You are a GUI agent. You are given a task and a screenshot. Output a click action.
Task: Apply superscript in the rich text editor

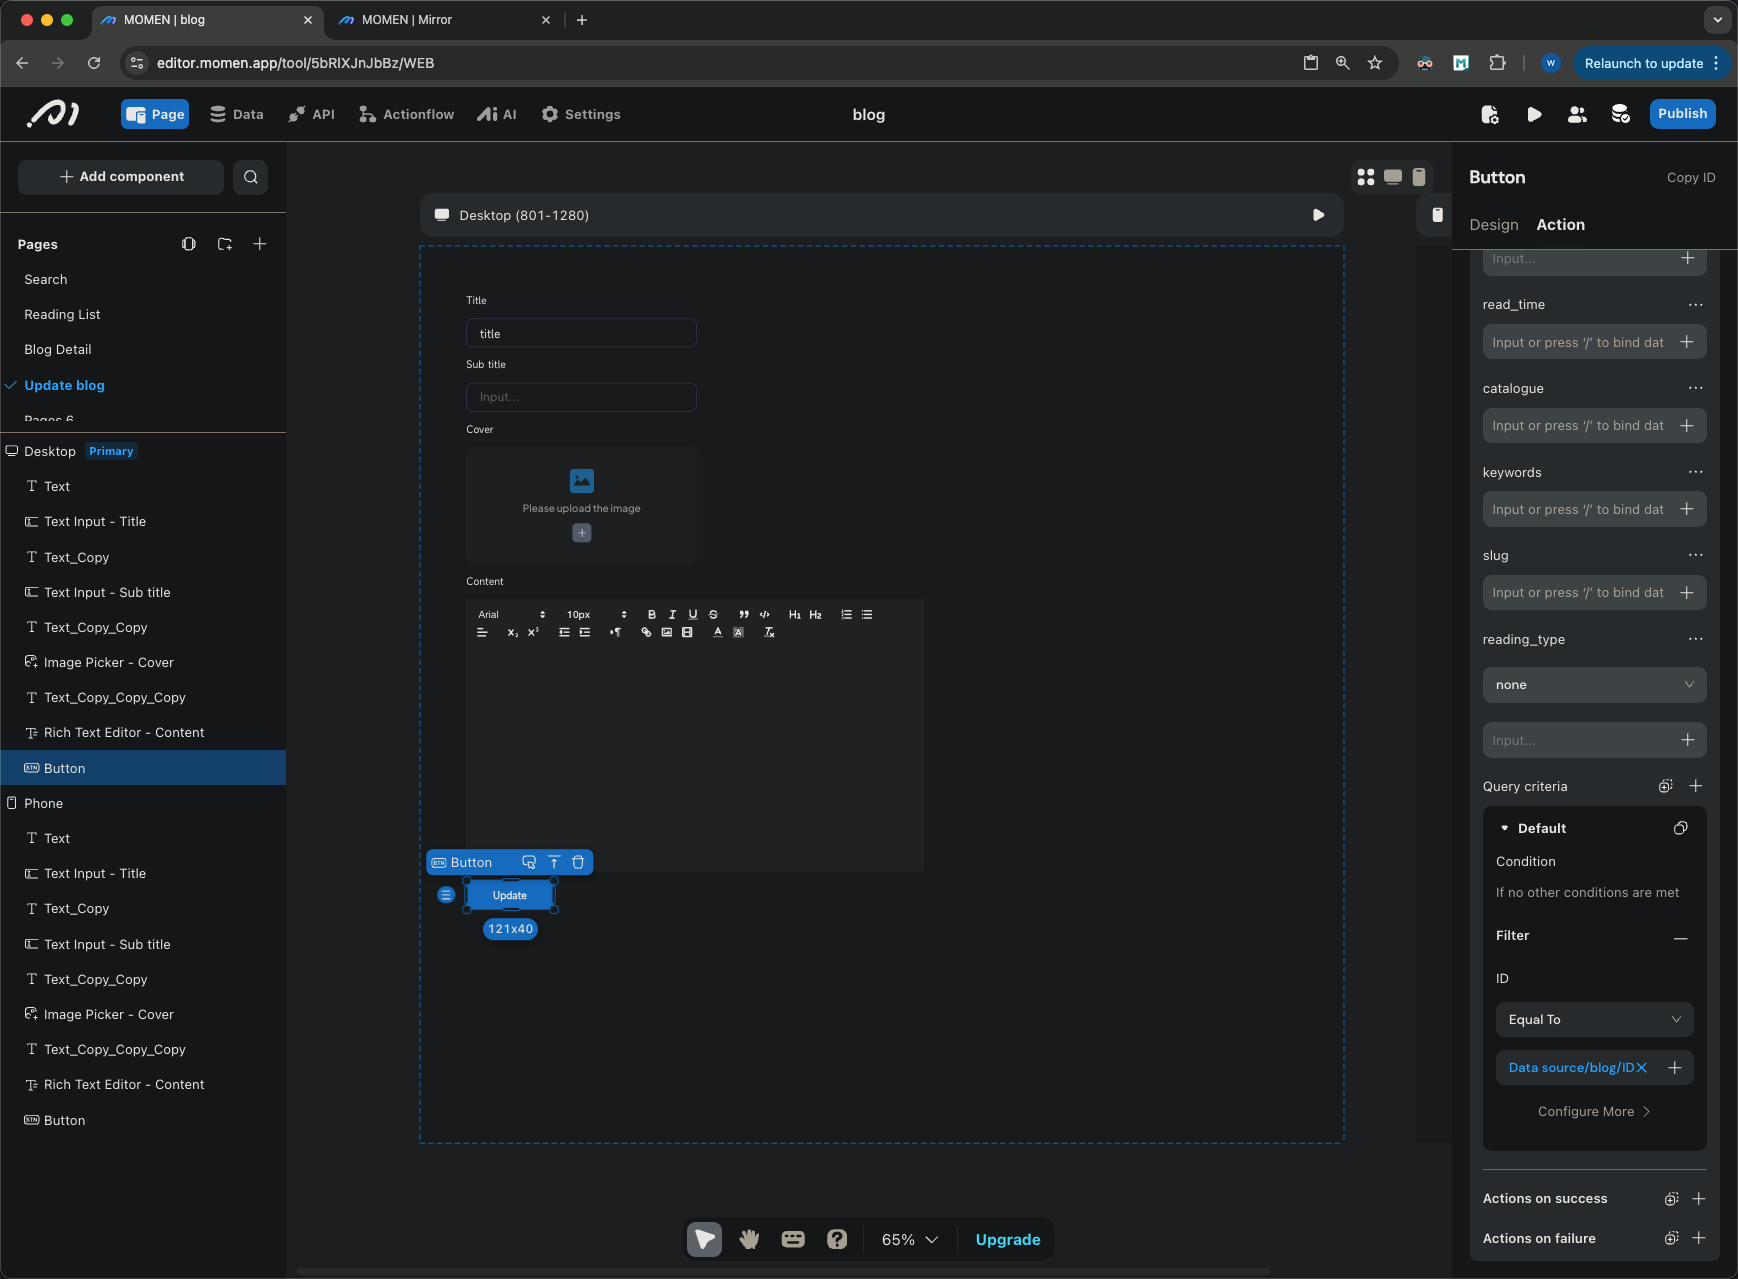(533, 632)
